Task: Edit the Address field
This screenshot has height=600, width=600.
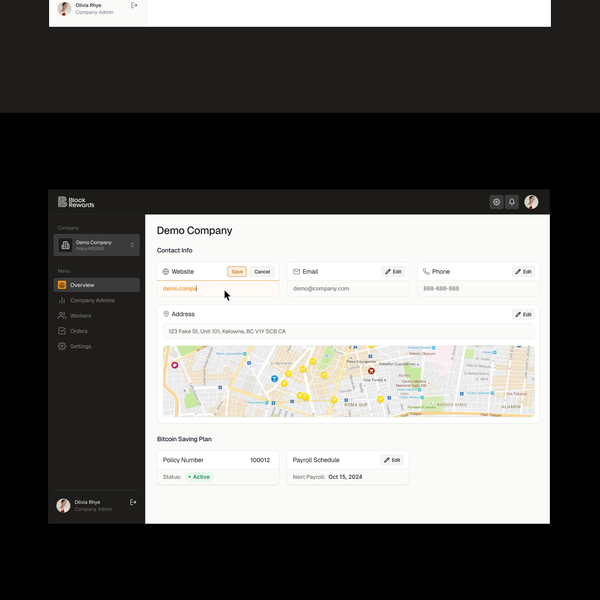Action: click(523, 314)
